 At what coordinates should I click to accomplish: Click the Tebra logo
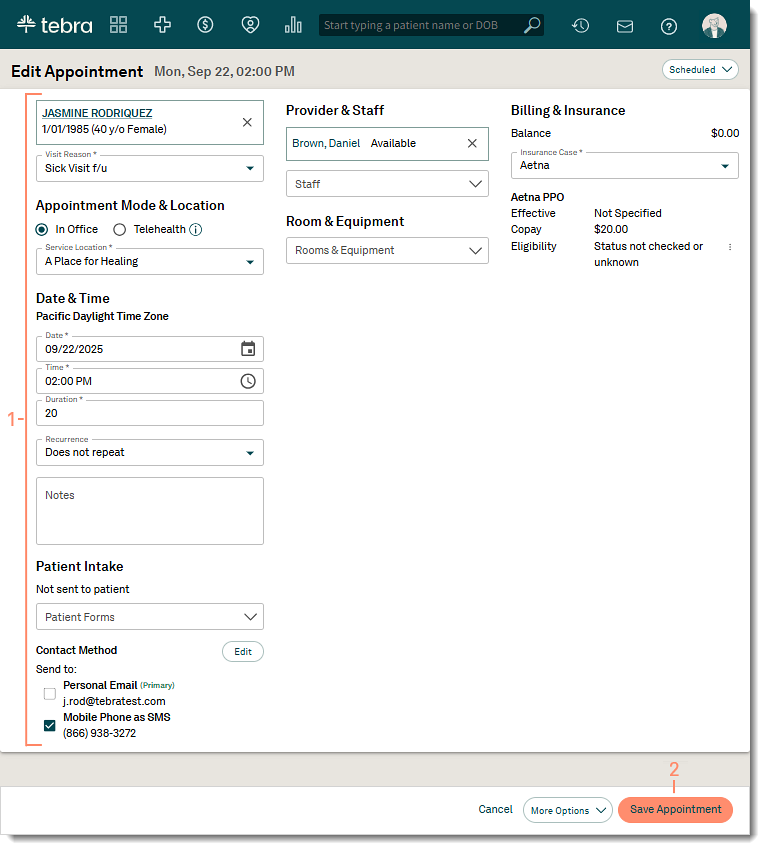coord(54,25)
